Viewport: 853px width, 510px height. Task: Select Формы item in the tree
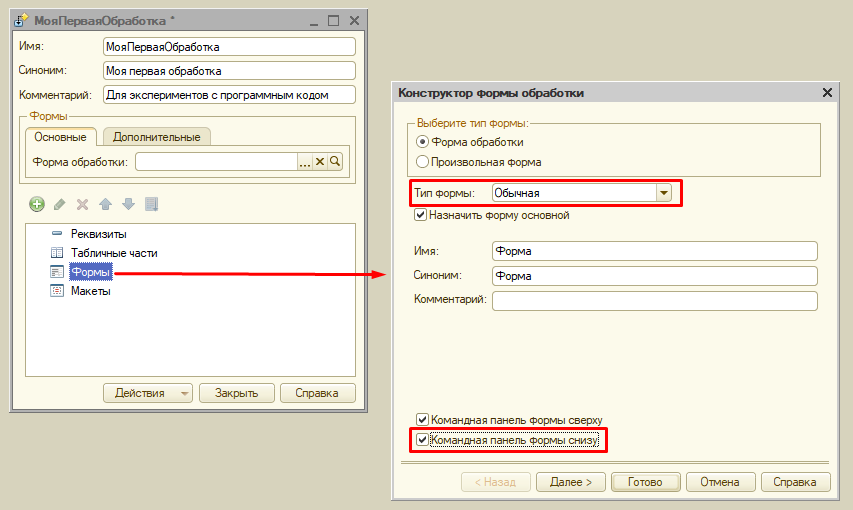pos(91,272)
